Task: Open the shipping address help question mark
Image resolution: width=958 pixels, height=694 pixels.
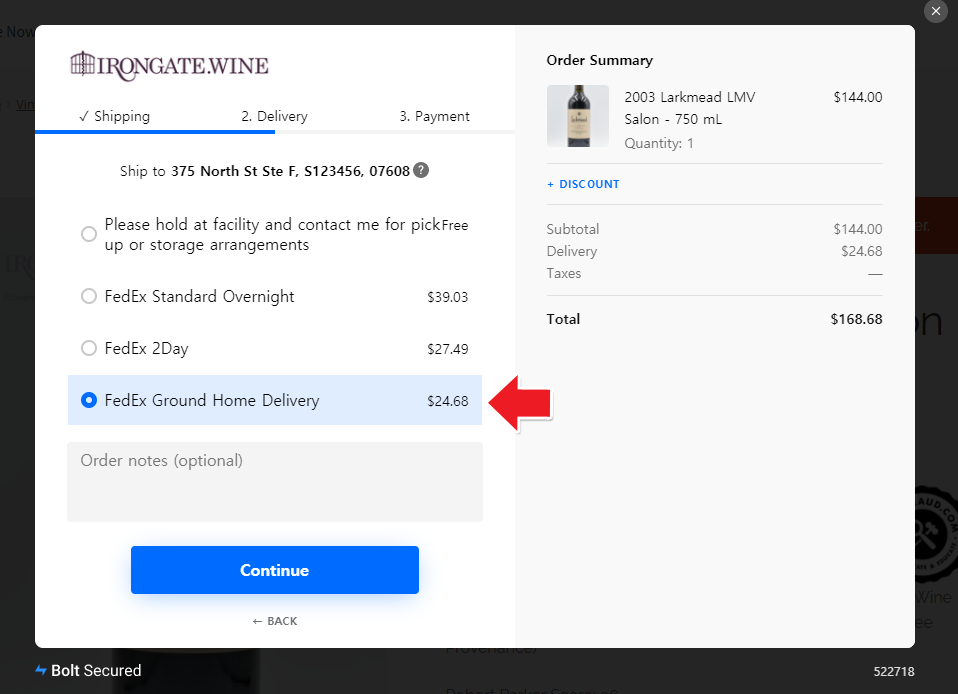Action: (421, 170)
